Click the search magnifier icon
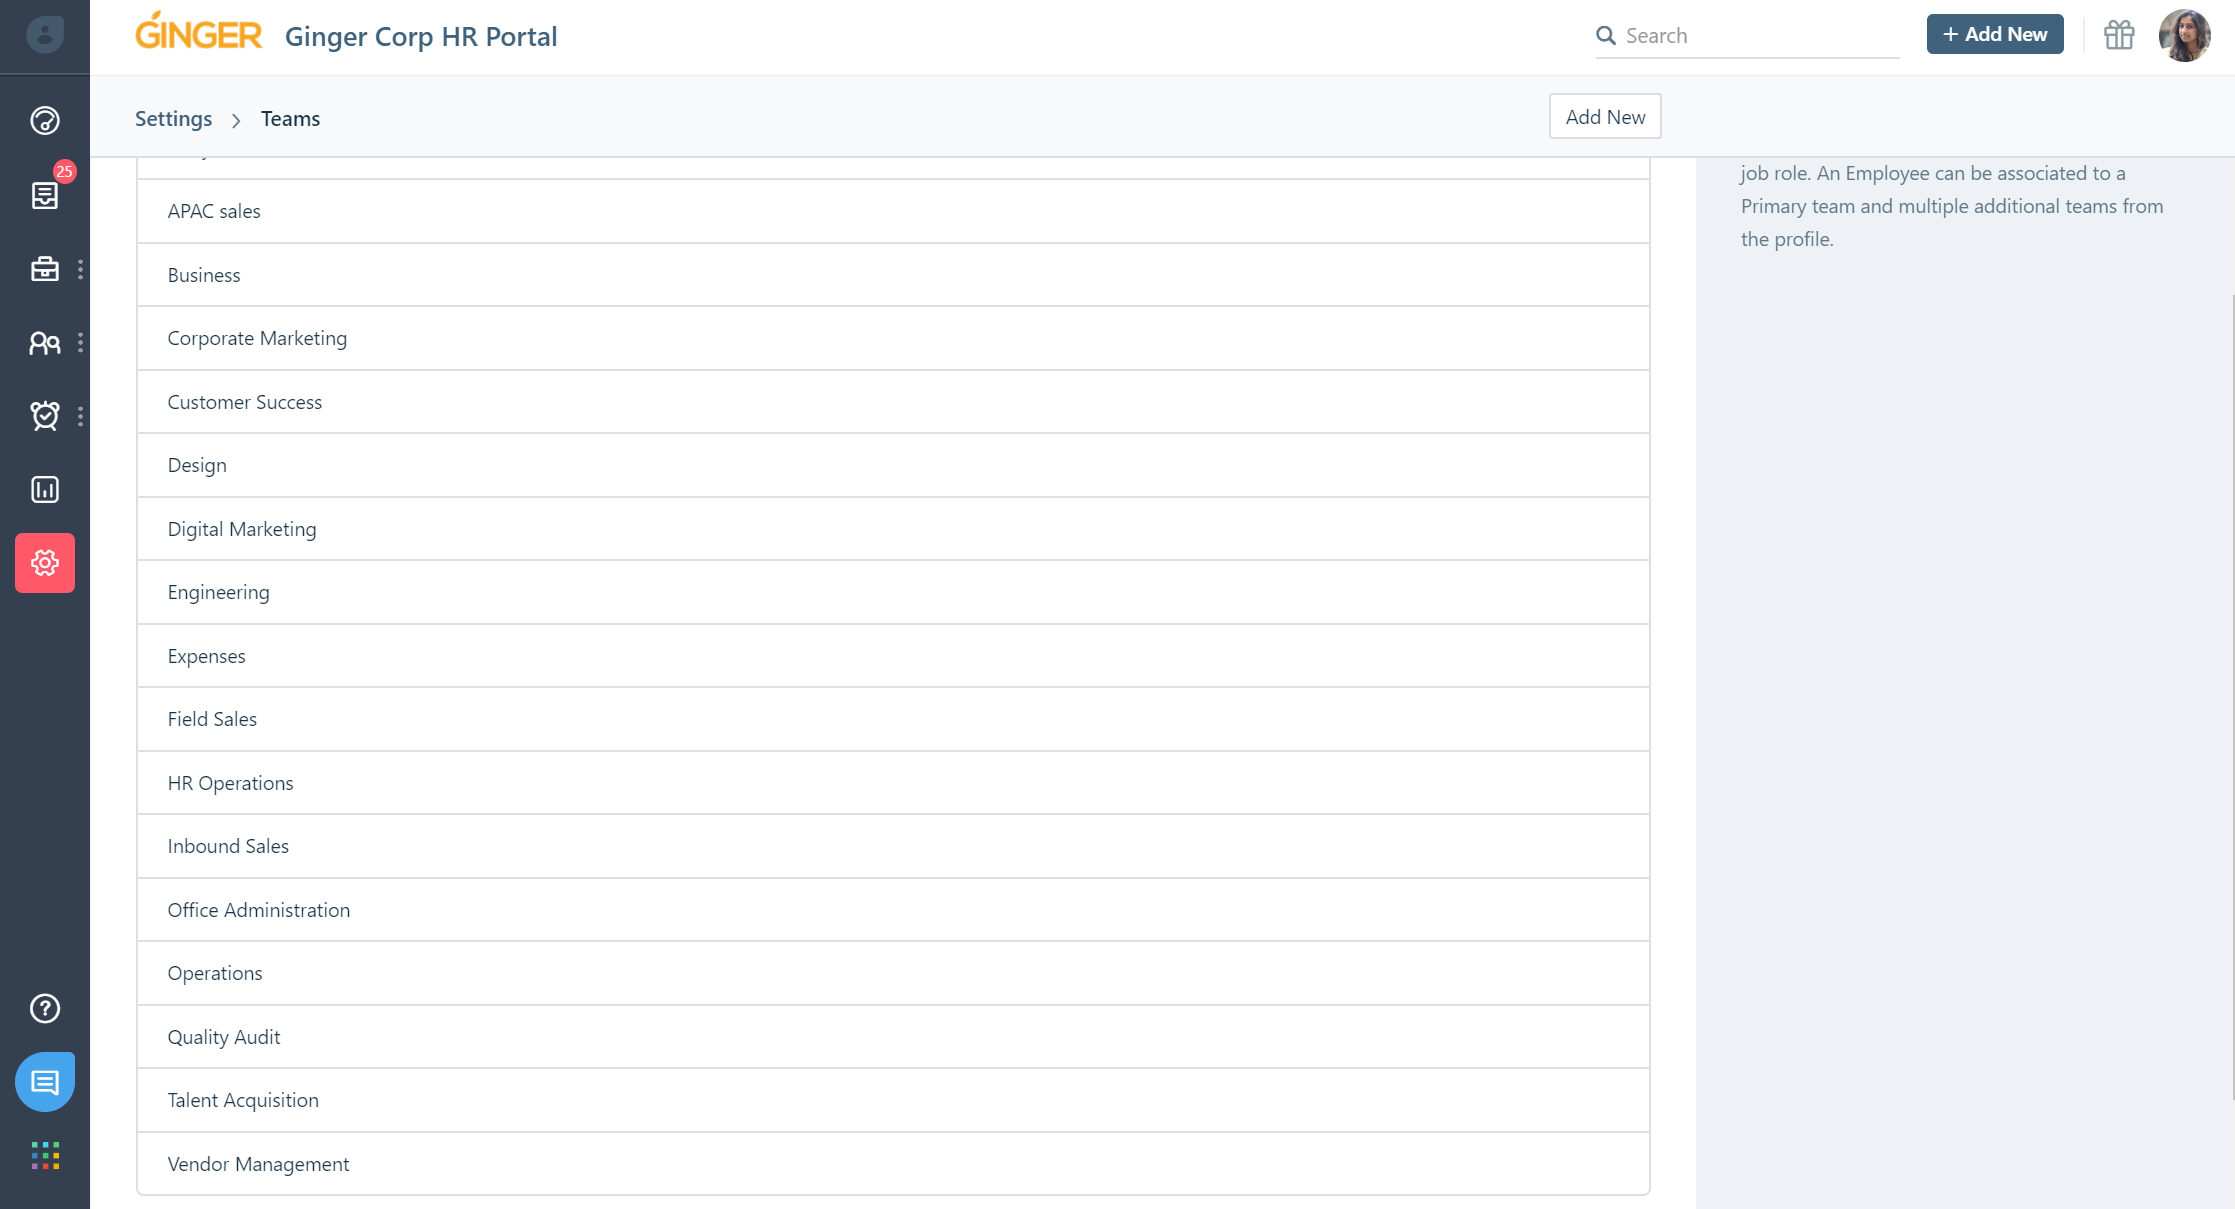The image size is (2235, 1209). click(x=1606, y=36)
